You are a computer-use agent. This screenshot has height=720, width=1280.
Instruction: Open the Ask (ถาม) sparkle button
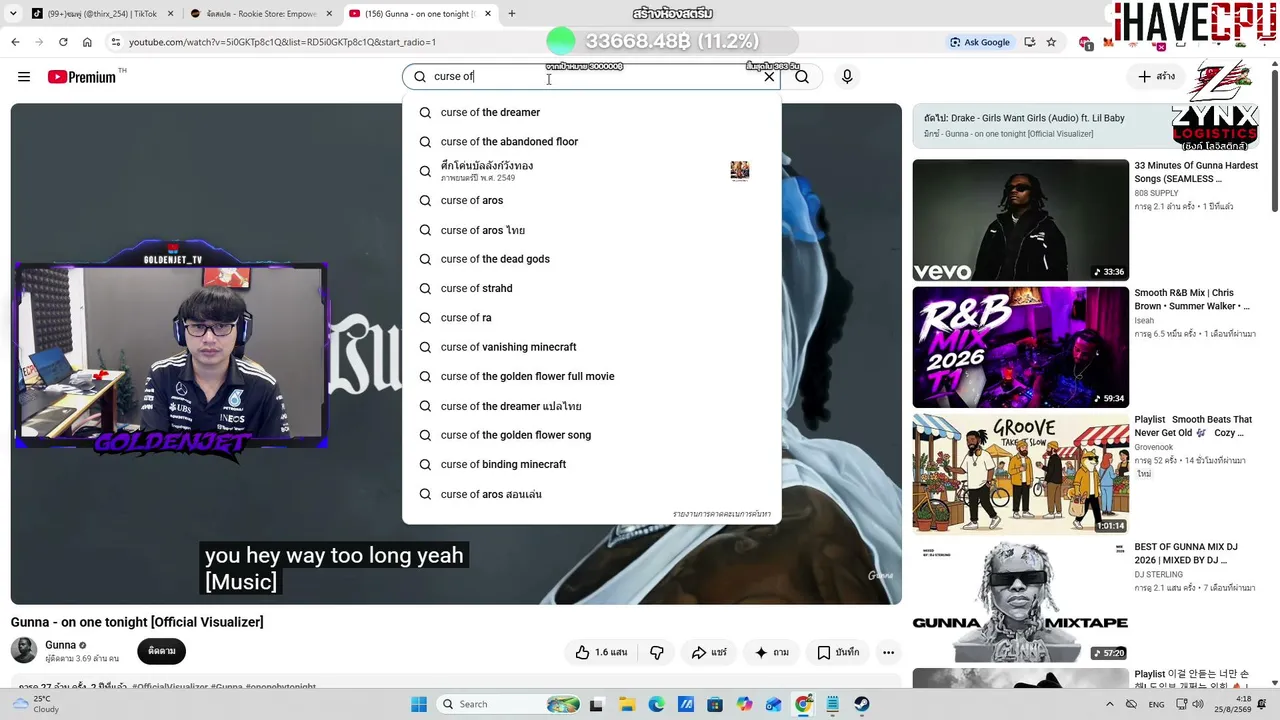[771, 652]
